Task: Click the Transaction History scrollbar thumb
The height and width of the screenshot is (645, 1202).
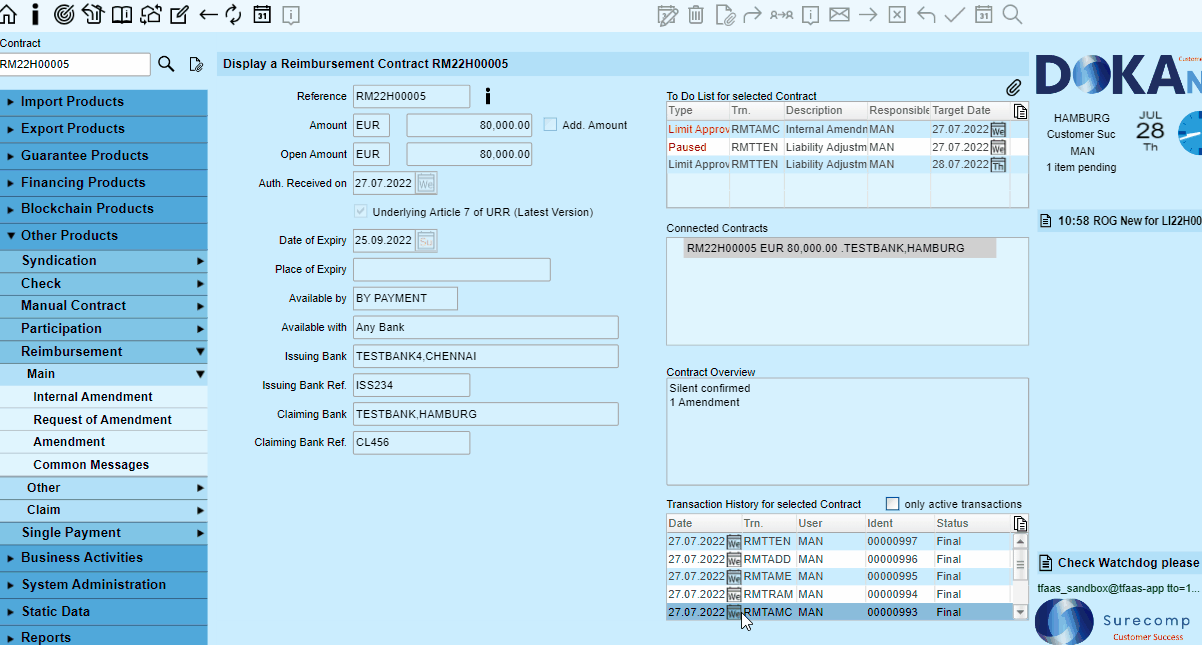Action: click(x=1020, y=565)
